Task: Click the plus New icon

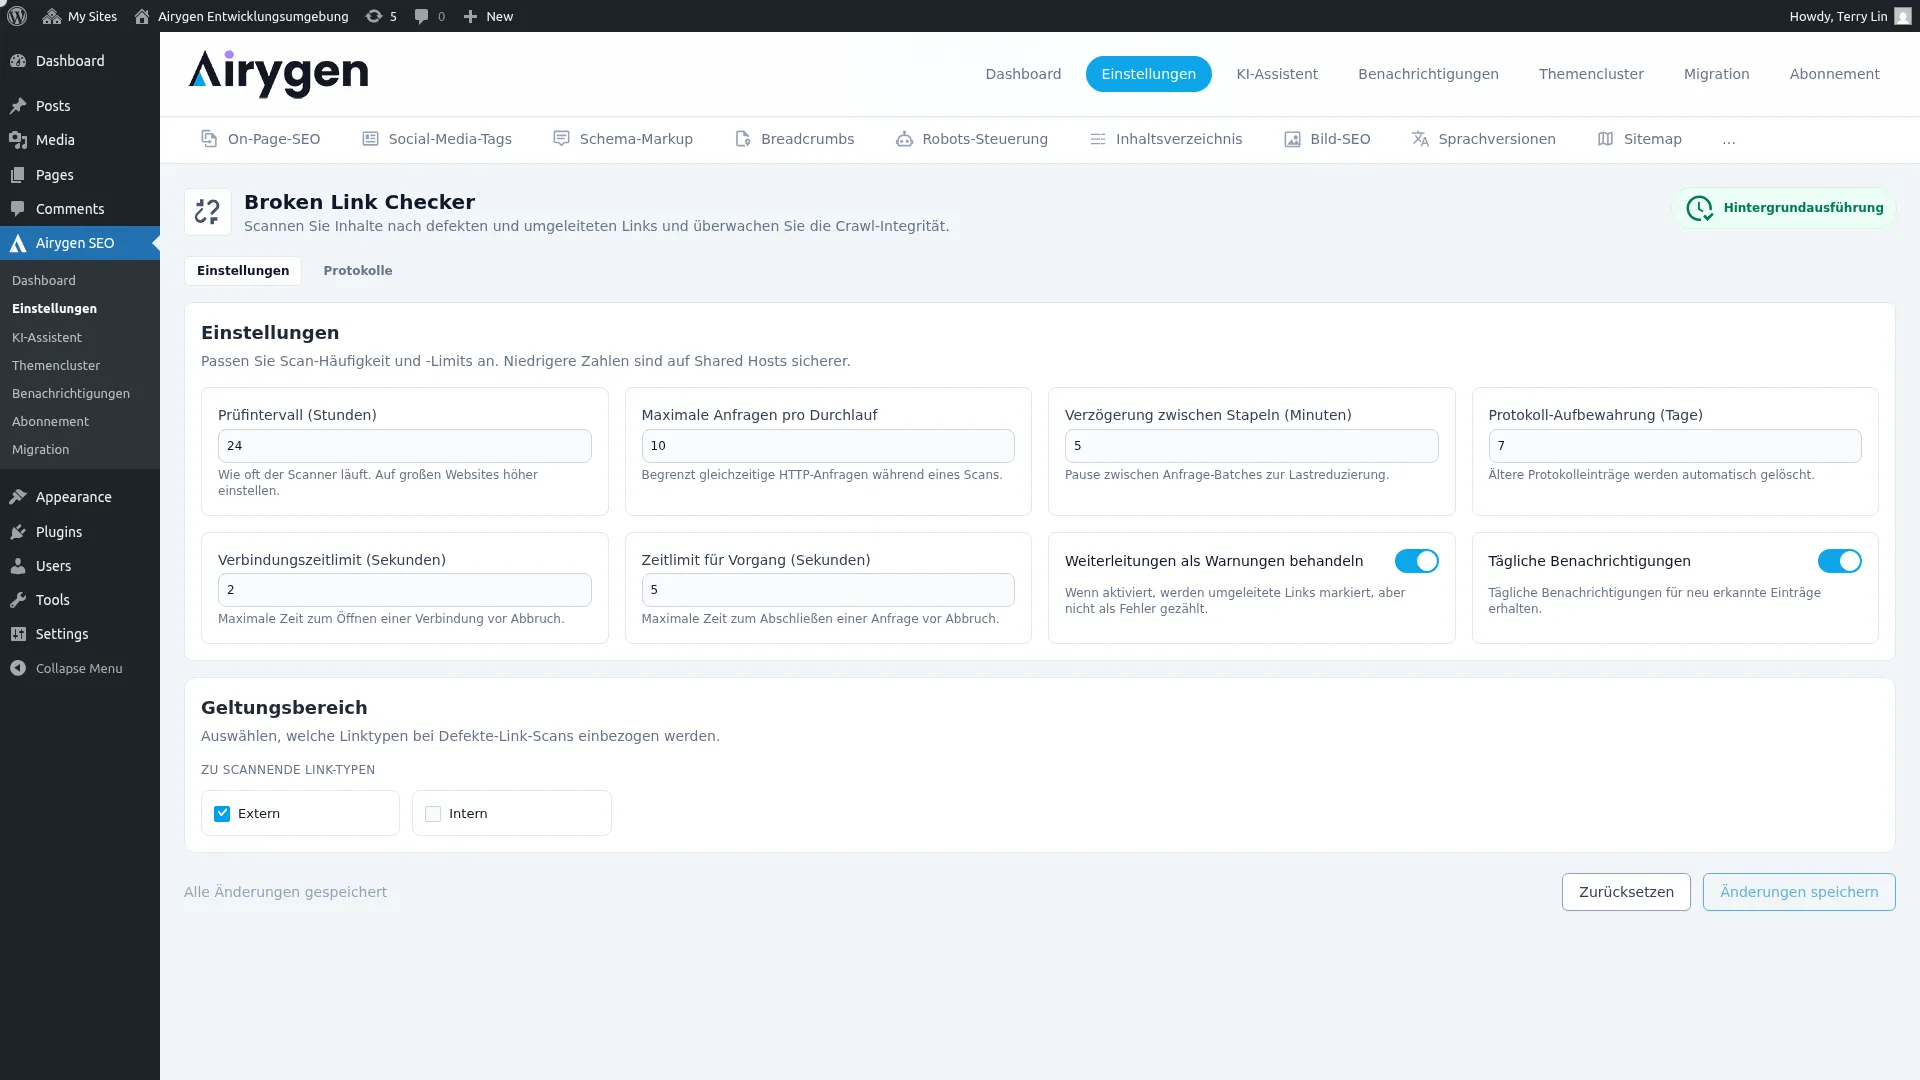Action: 470,16
